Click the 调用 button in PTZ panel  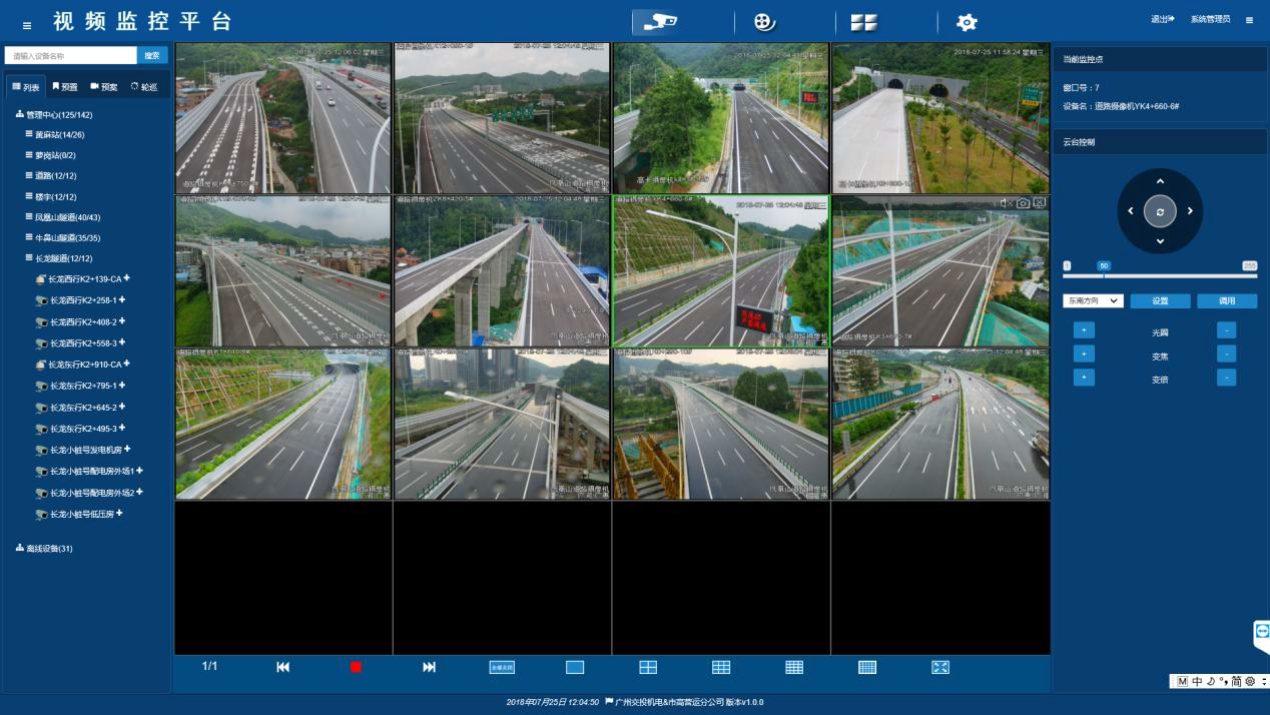pos(1227,300)
